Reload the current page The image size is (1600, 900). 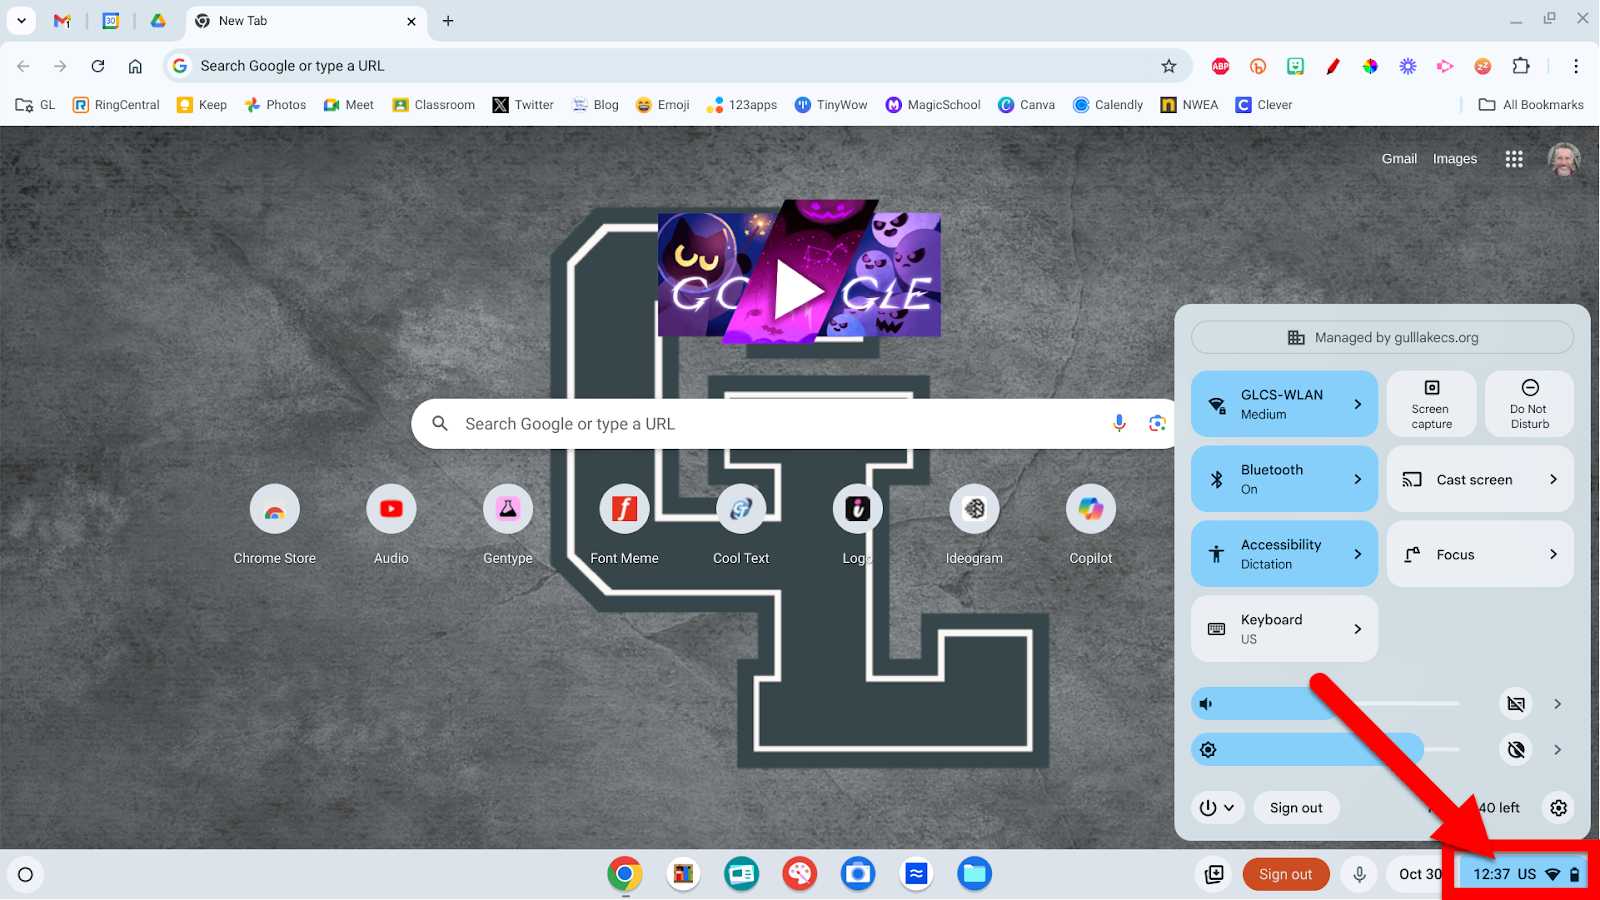98,66
